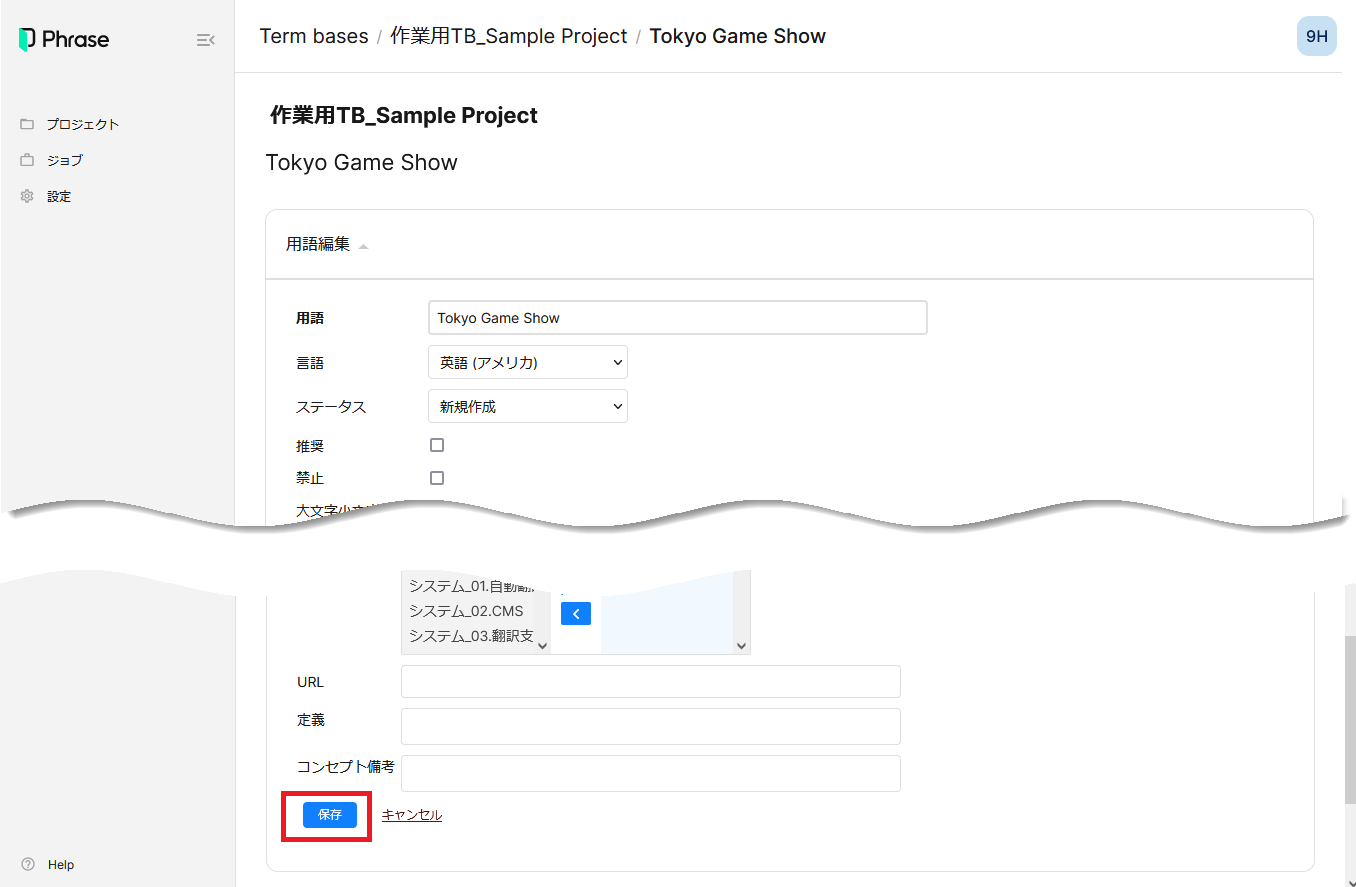
Task: Click the キャンセル link
Action: (411, 815)
